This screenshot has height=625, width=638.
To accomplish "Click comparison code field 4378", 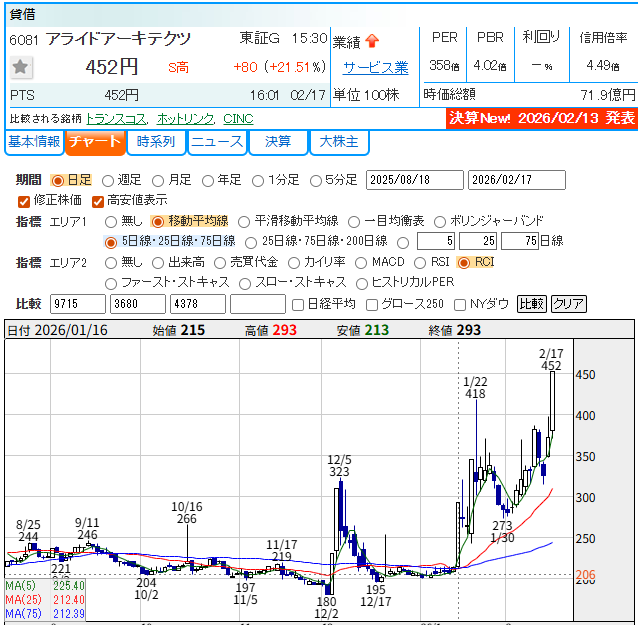I will point(198,304).
